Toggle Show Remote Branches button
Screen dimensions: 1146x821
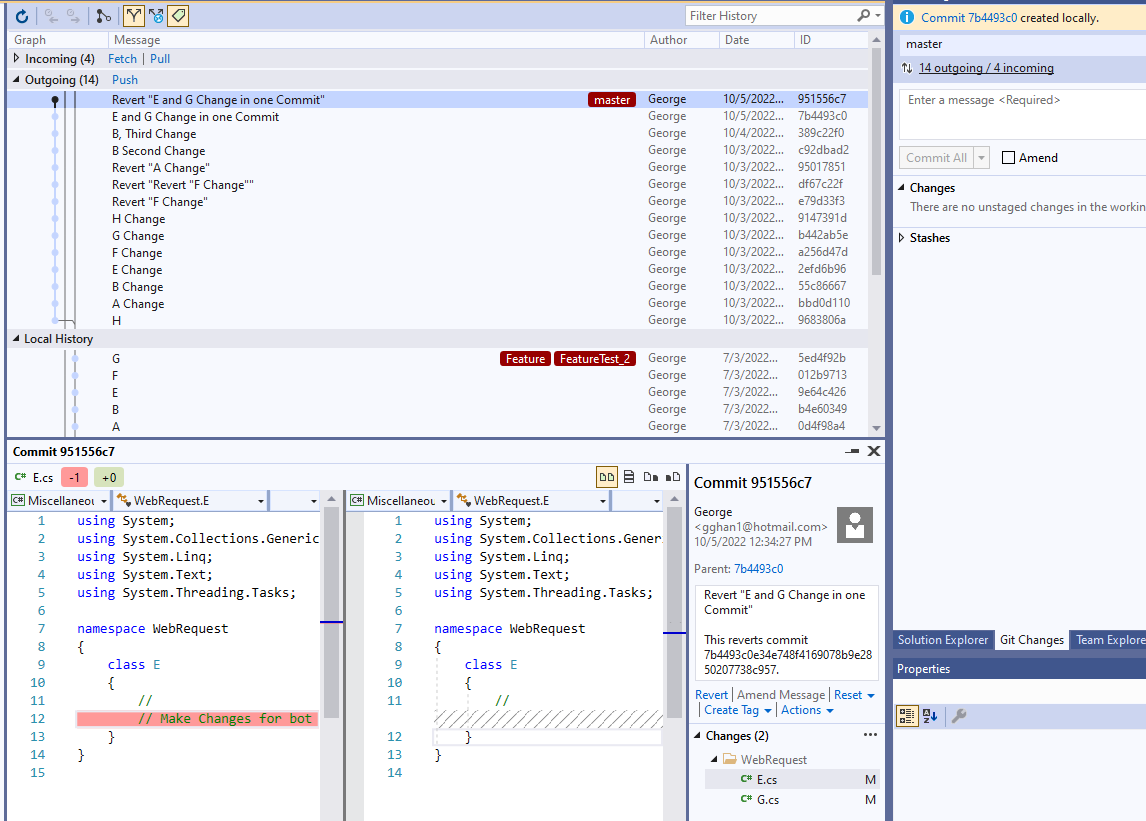click(156, 16)
